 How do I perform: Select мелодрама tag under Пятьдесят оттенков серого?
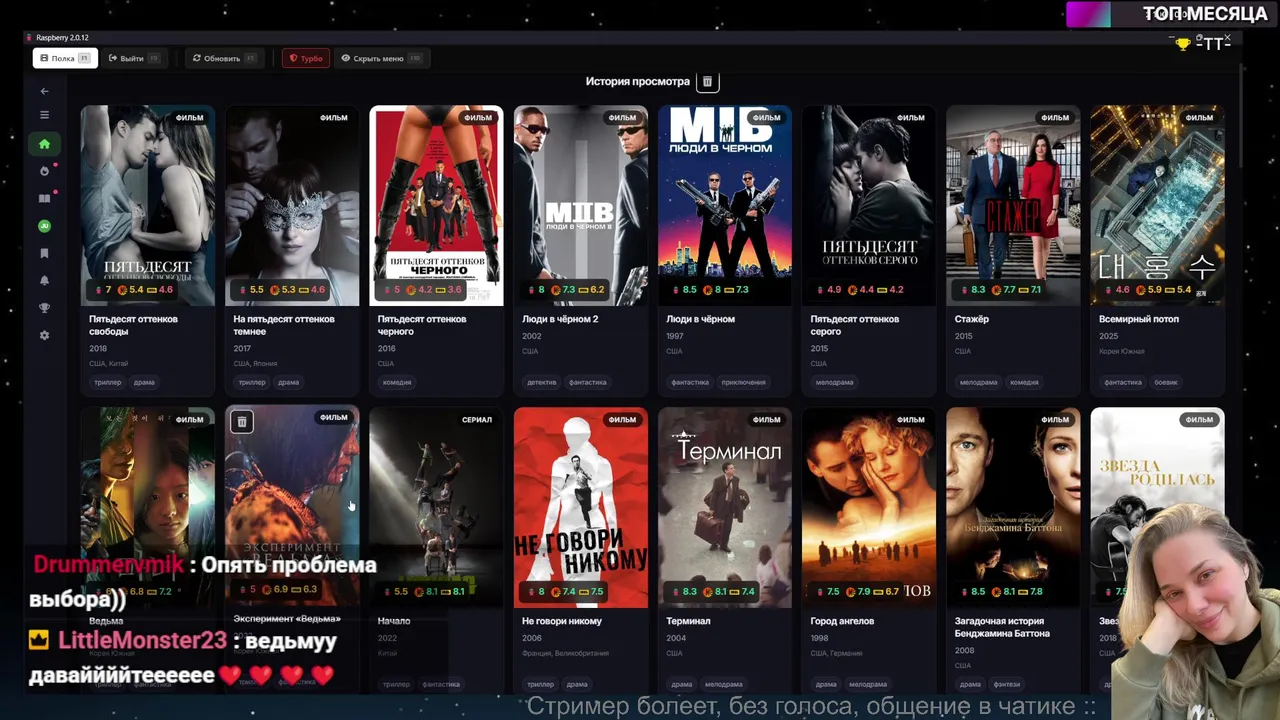click(834, 382)
